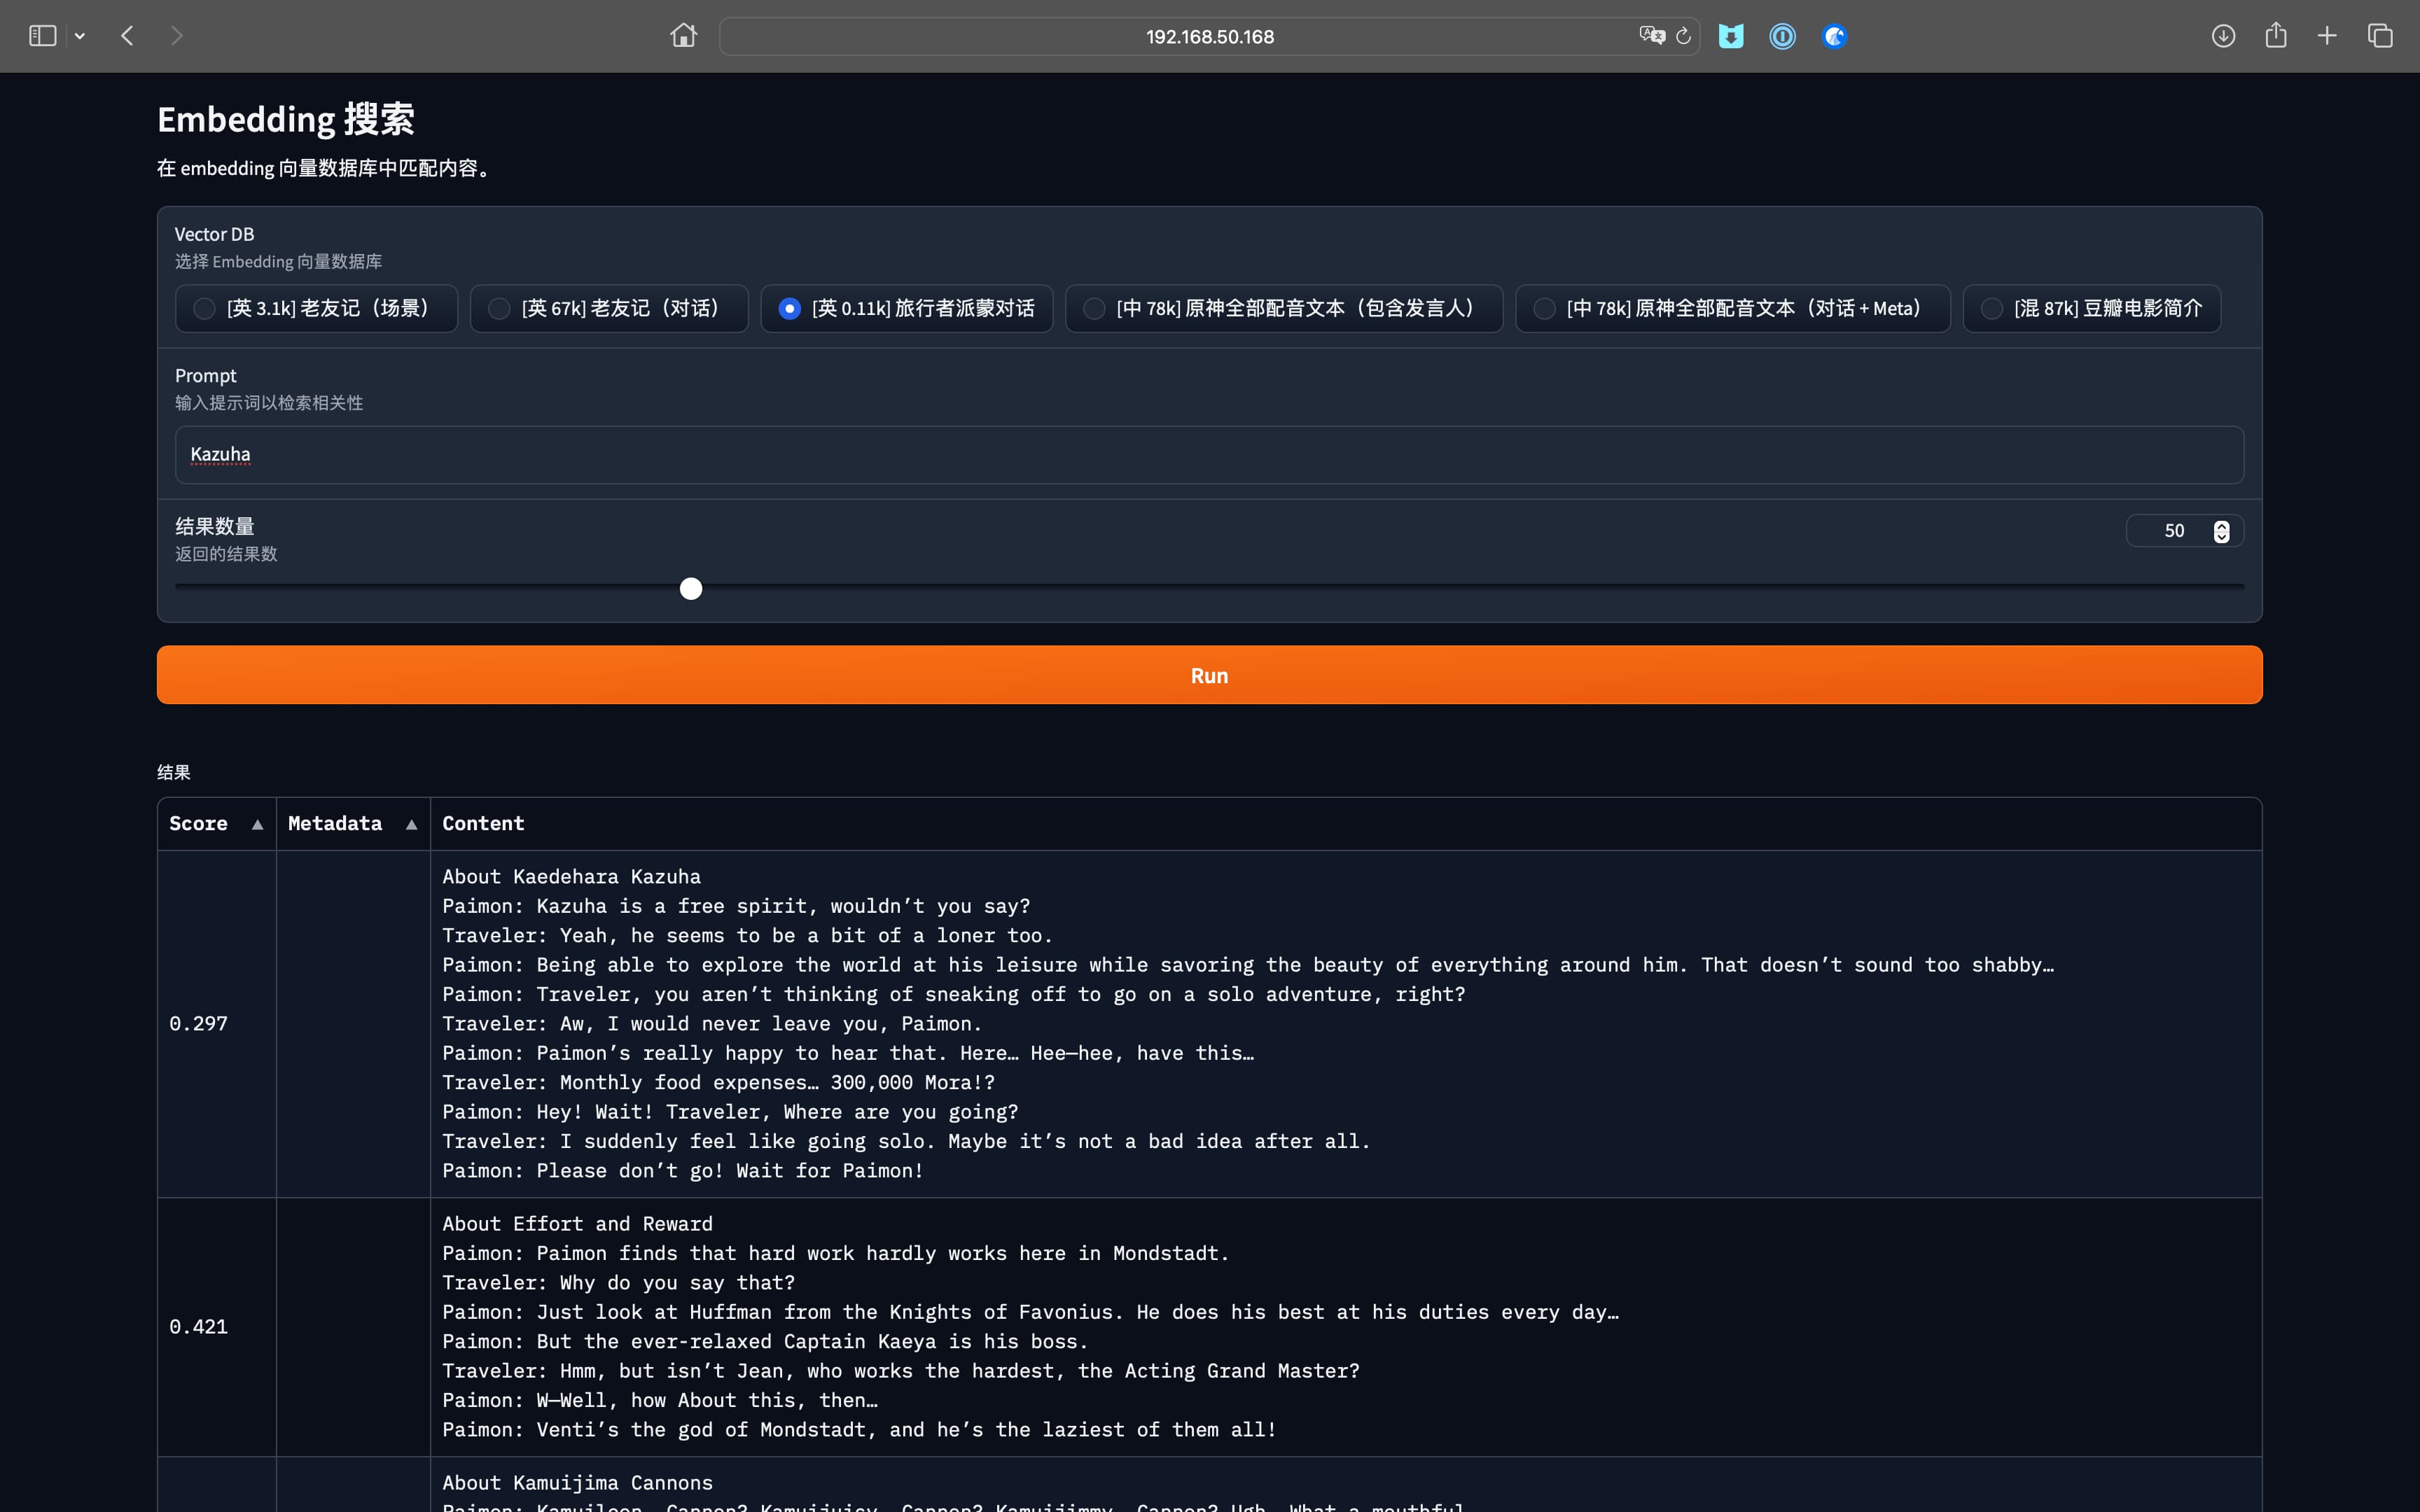
Task: Click the Prompt field containing Kazuha
Action: (x=1209, y=455)
